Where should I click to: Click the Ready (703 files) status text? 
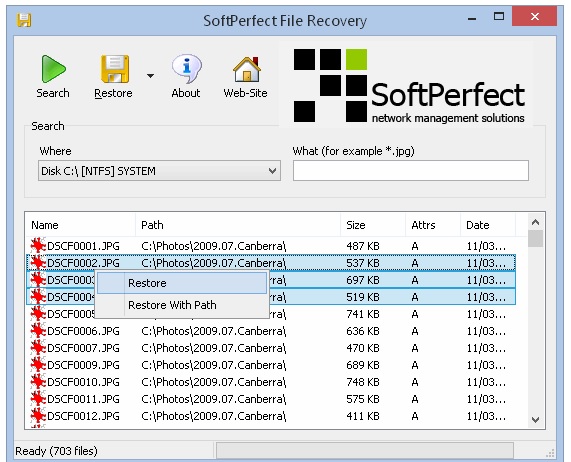[56, 451]
